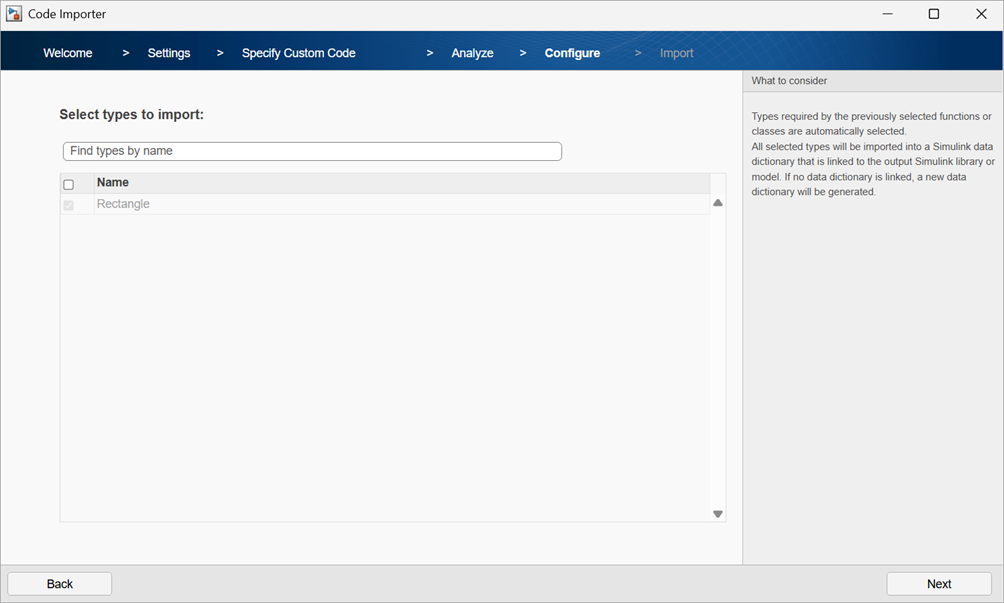
Task: Toggle the Rectangle type checkbox
Action: (x=69, y=204)
